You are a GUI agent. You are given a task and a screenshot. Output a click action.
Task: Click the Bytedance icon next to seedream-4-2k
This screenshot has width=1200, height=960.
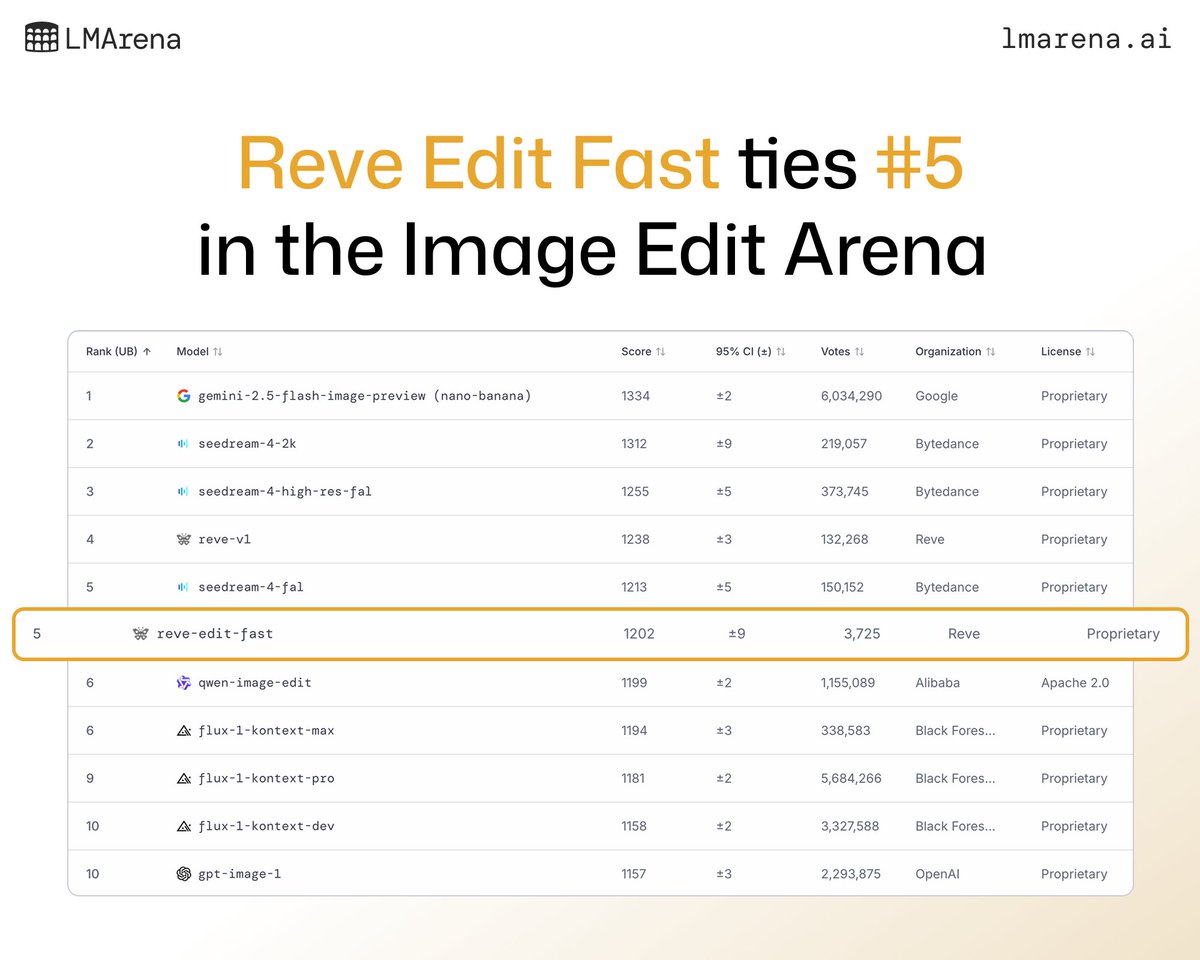click(x=183, y=444)
